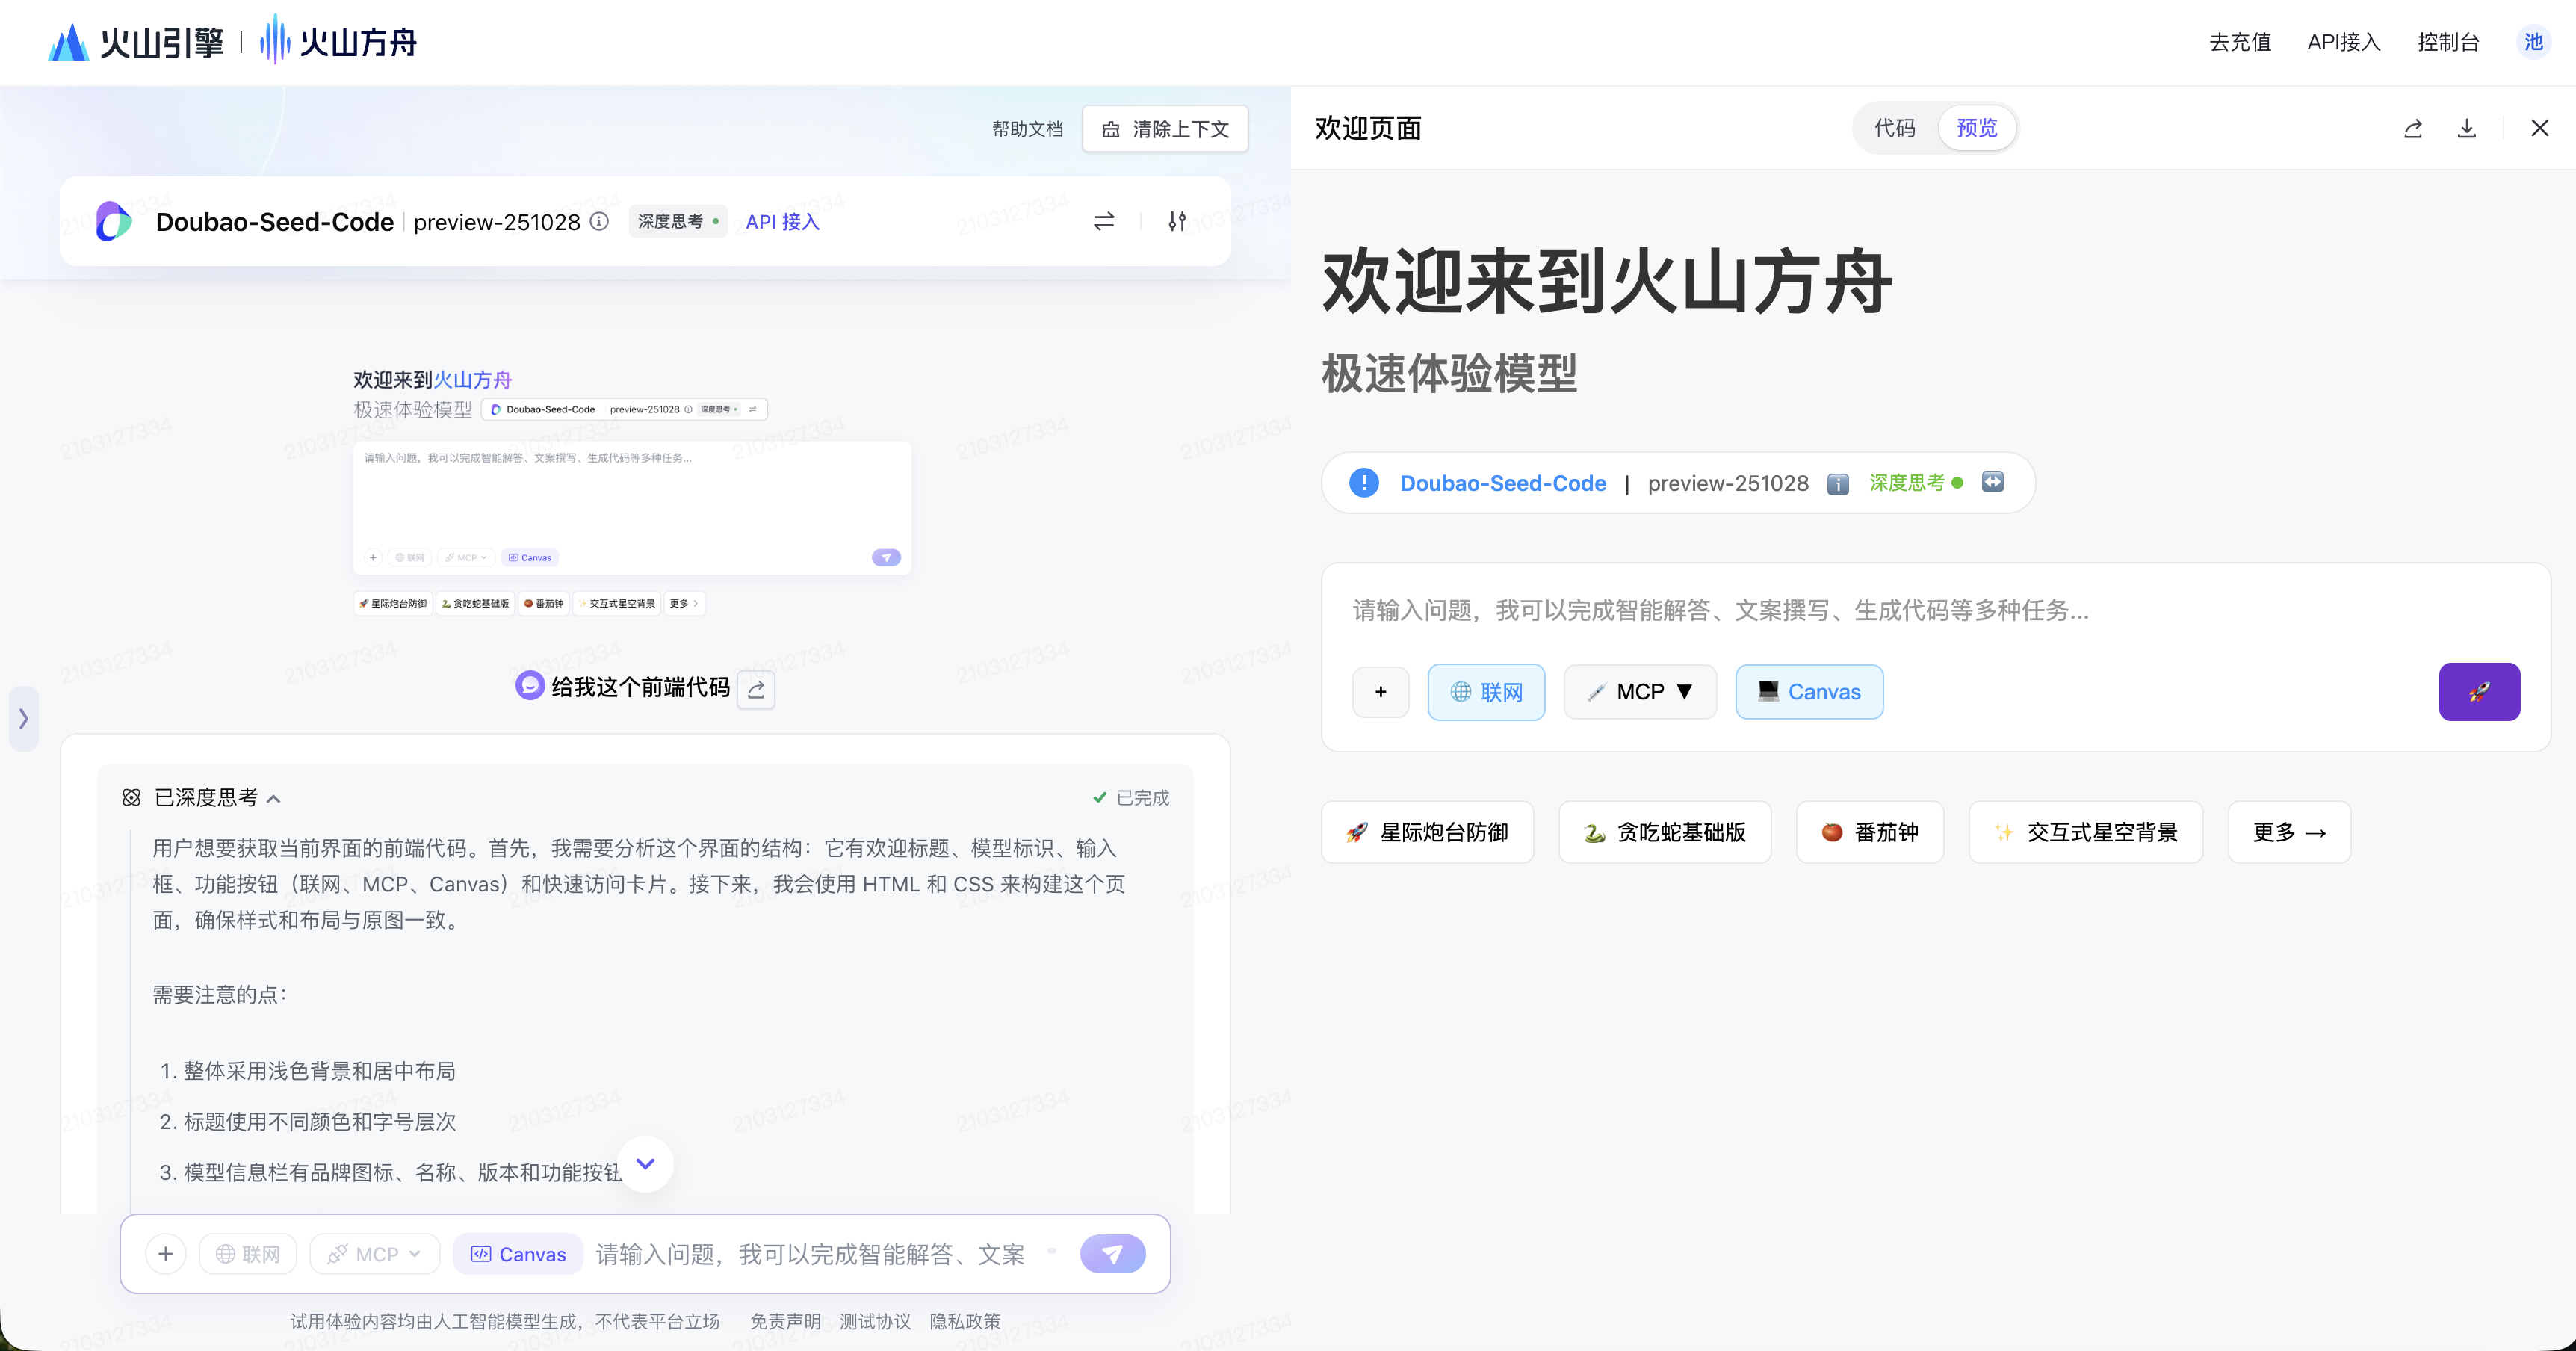Viewport: 2576px width, 1351px height.
Task: Click the info emoji icon in preview model bar
Action: pyautogui.click(x=1838, y=484)
